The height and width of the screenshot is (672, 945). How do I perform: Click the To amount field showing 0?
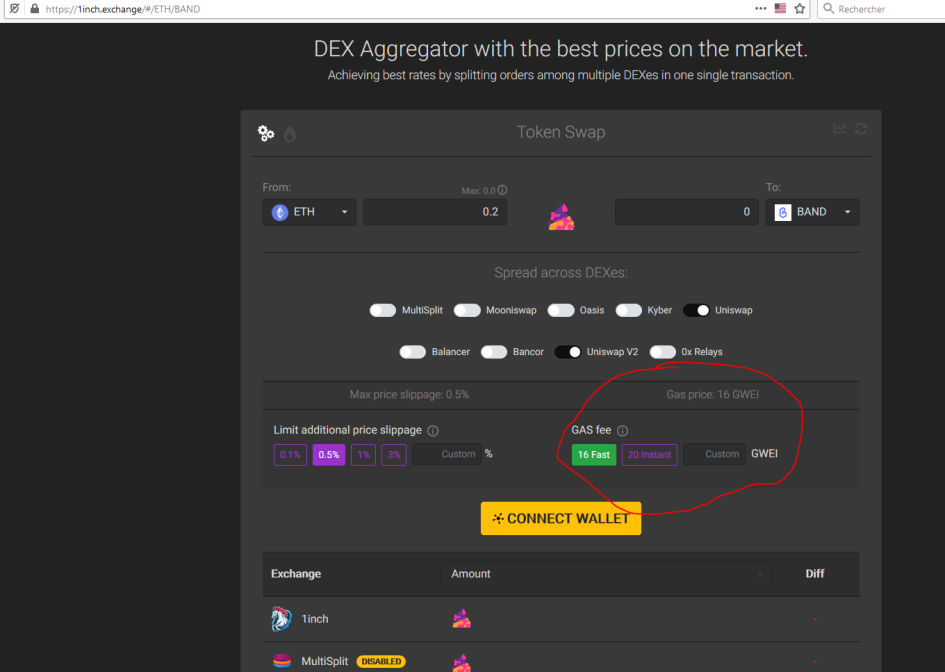[x=686, y=212]
